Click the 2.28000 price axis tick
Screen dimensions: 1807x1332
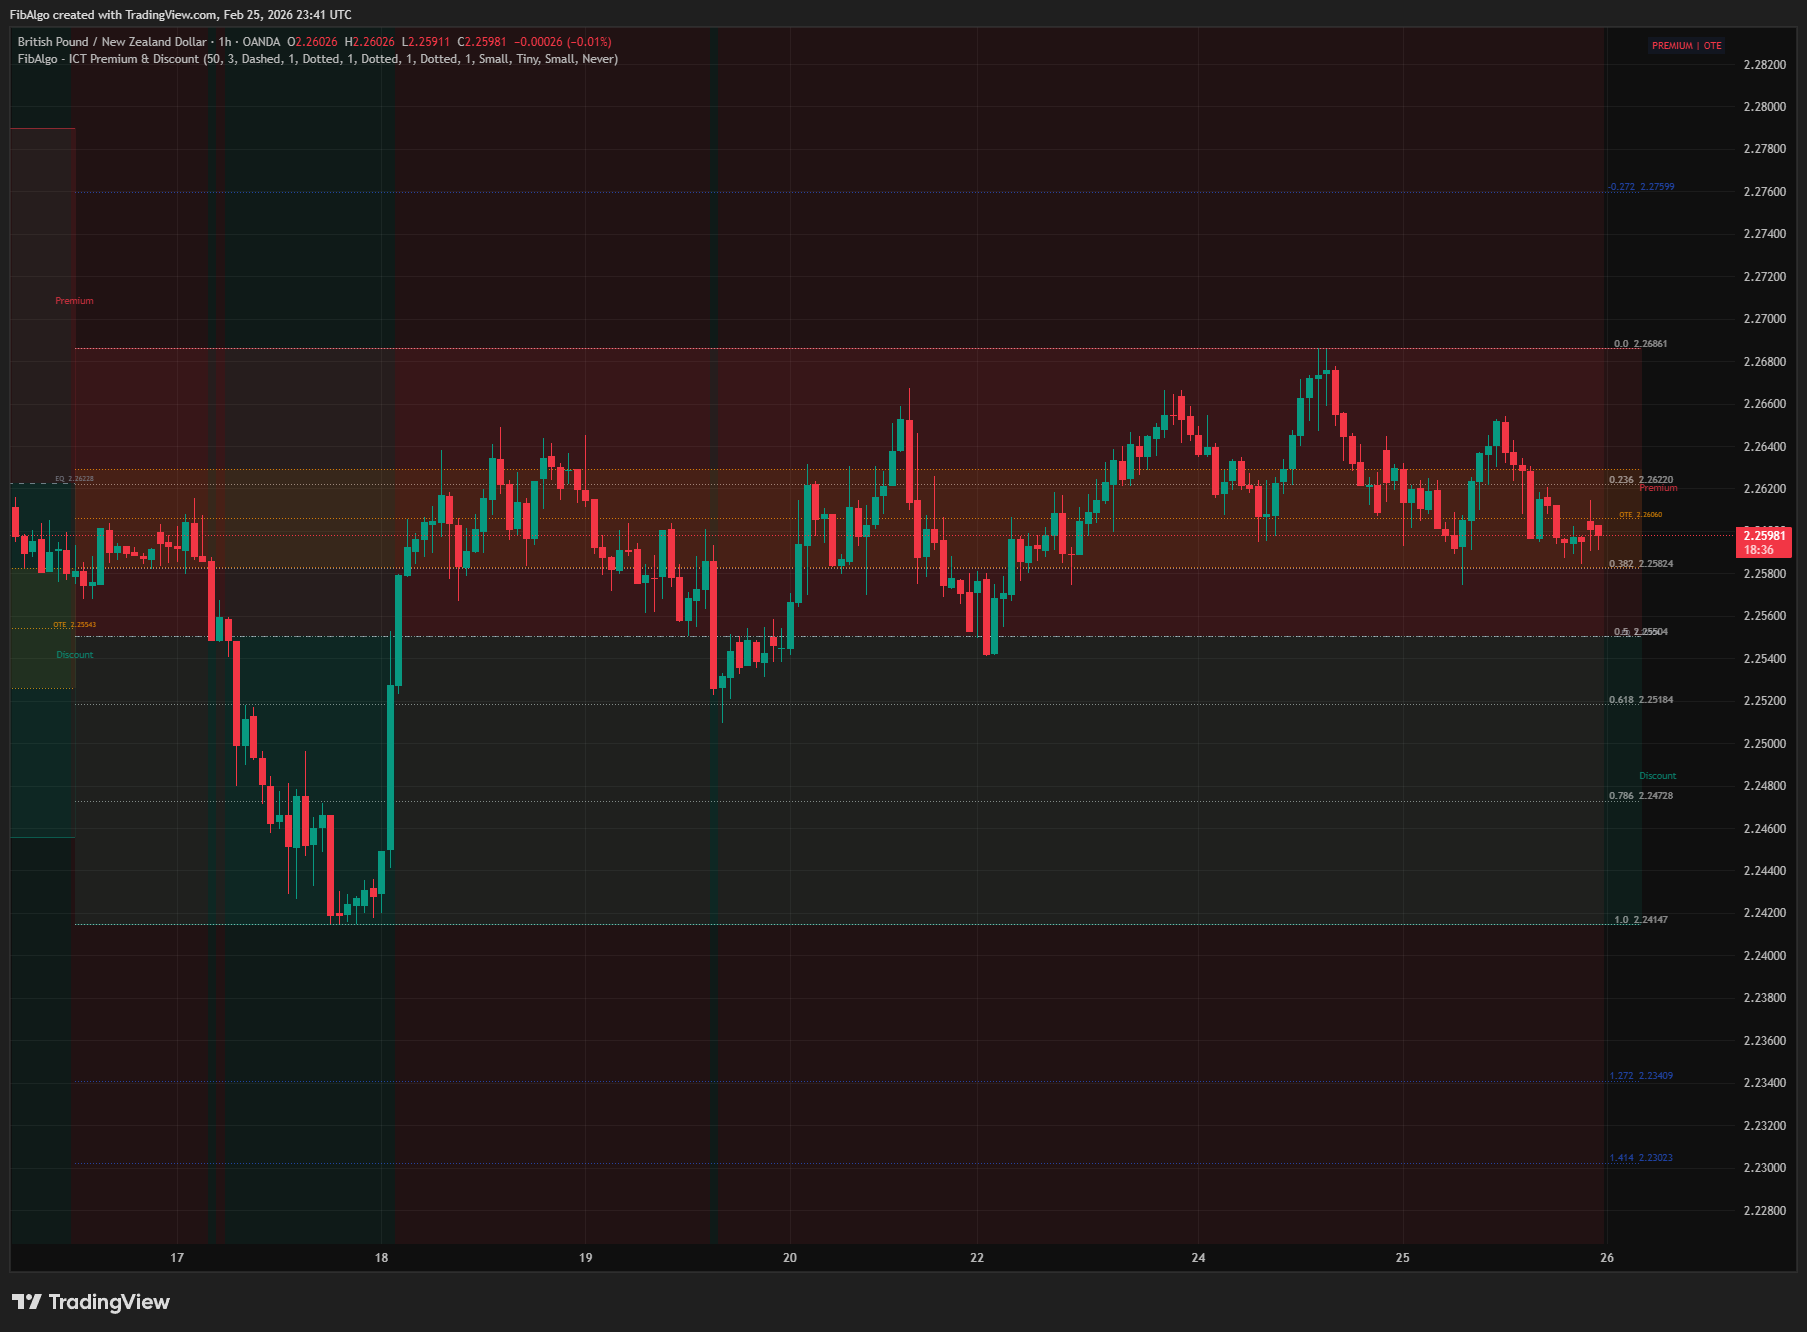[1764, 107]
